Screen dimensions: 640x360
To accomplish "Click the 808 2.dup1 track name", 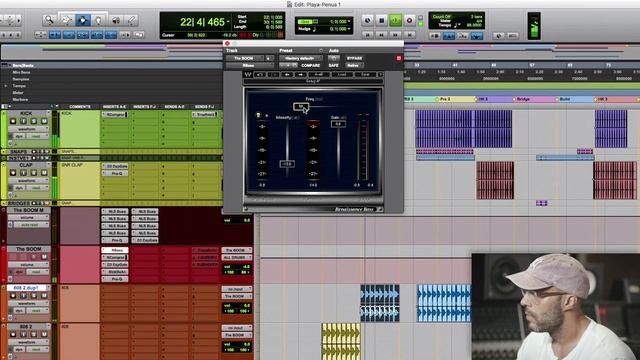I will tap(27, 288).
